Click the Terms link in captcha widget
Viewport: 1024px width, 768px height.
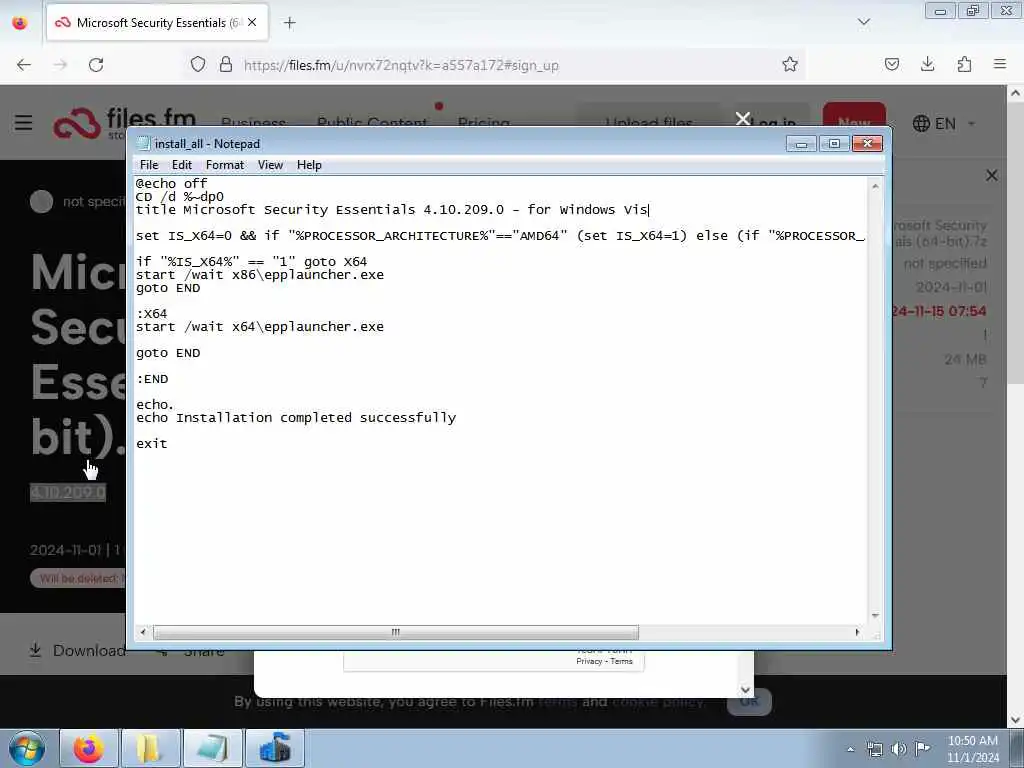622,662
